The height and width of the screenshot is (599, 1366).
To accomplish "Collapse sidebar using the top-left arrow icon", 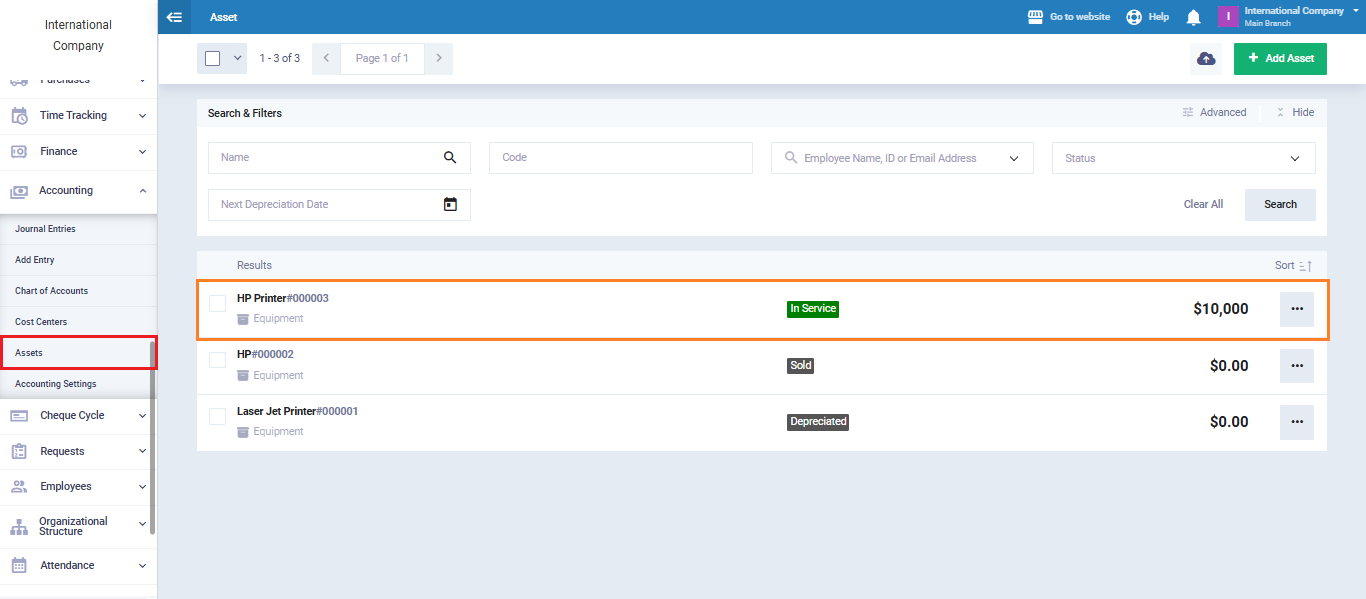I will [174, 17].
